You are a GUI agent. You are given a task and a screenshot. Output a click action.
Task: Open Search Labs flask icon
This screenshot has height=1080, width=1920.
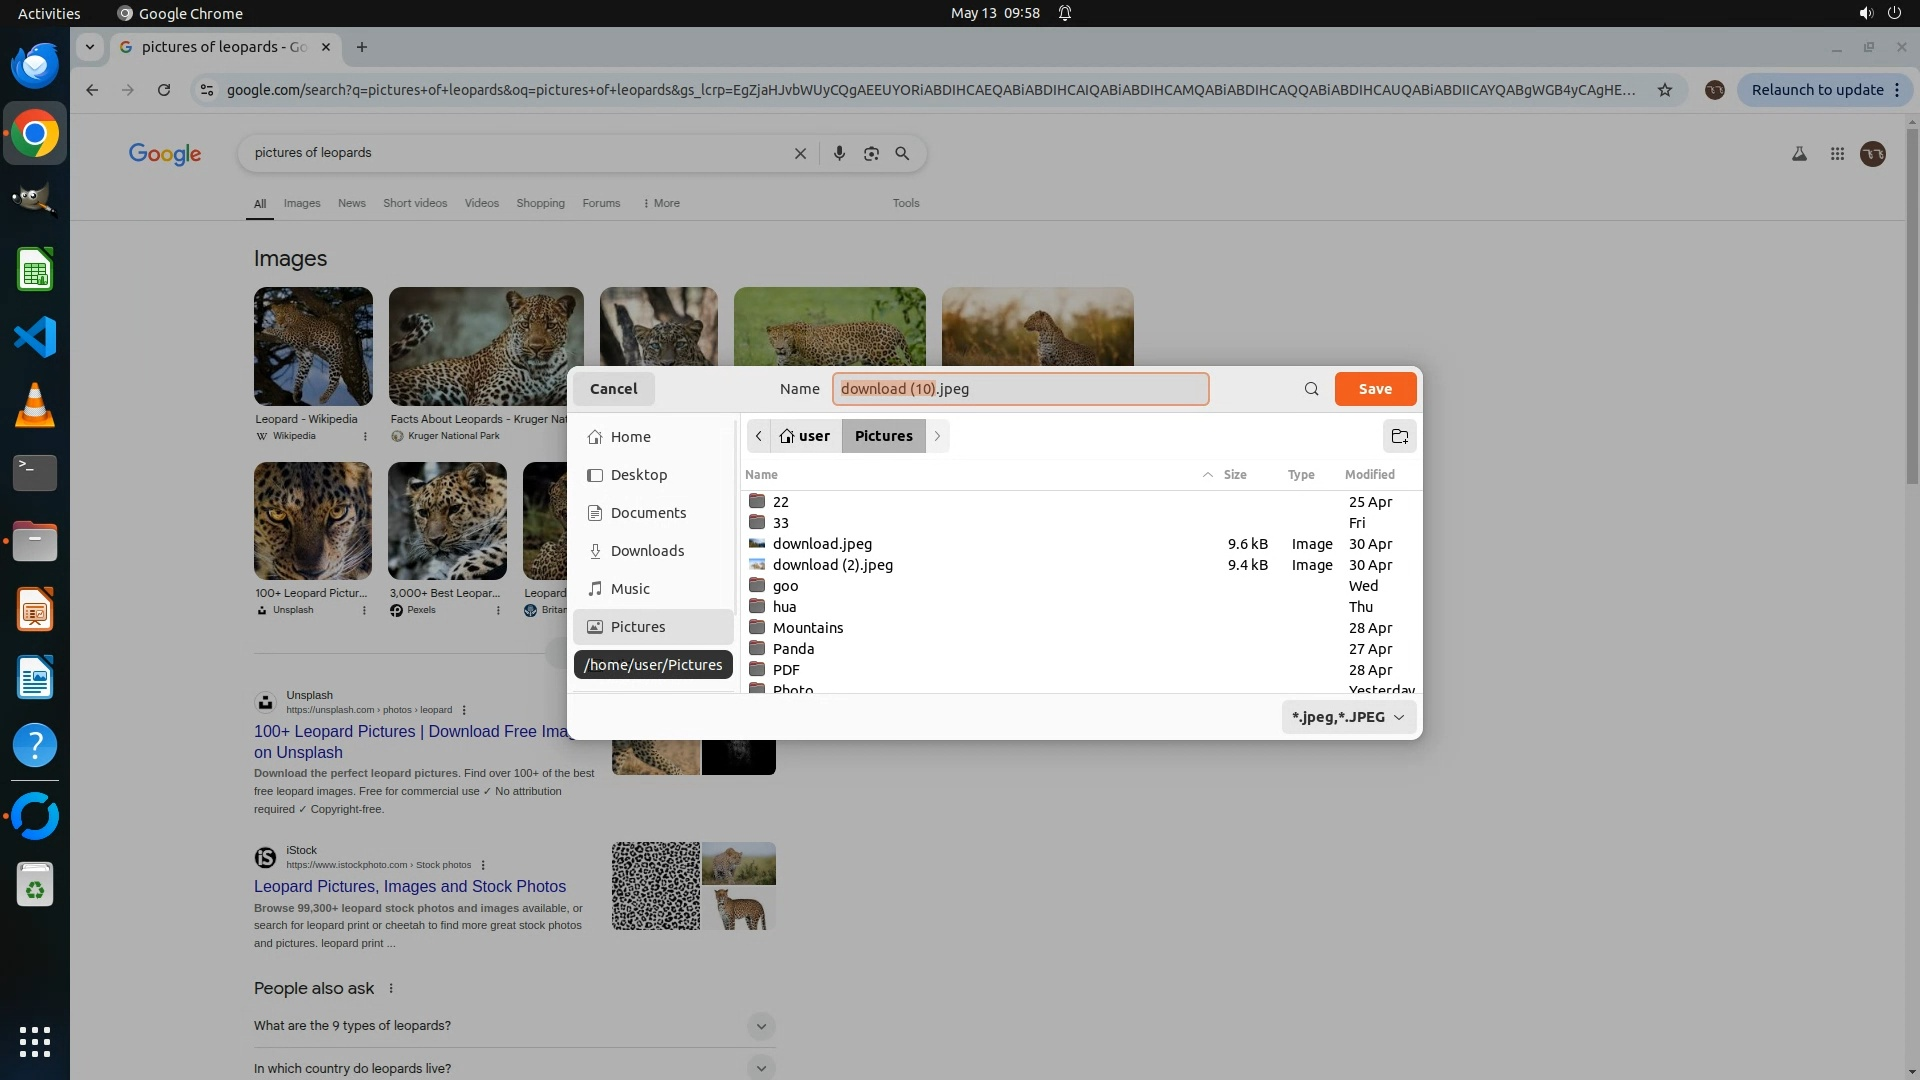click(x=1799, y=154)
